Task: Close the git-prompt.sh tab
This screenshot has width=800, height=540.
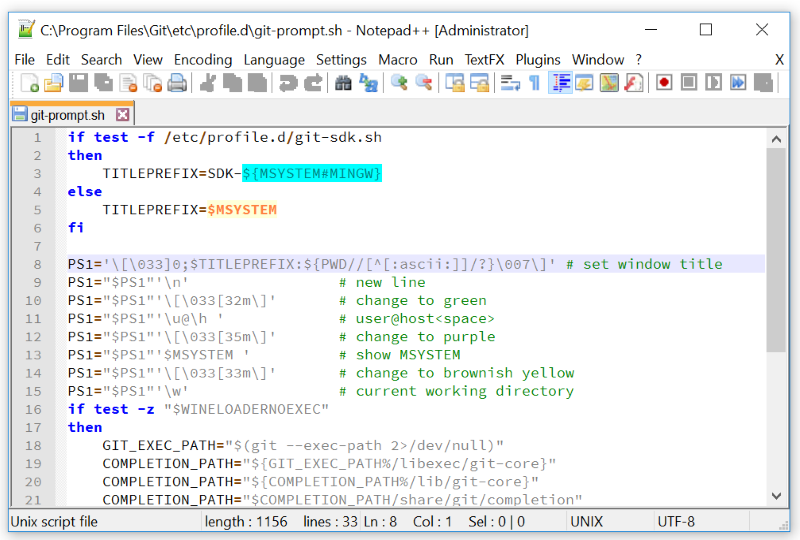Action: pos(122,114)
